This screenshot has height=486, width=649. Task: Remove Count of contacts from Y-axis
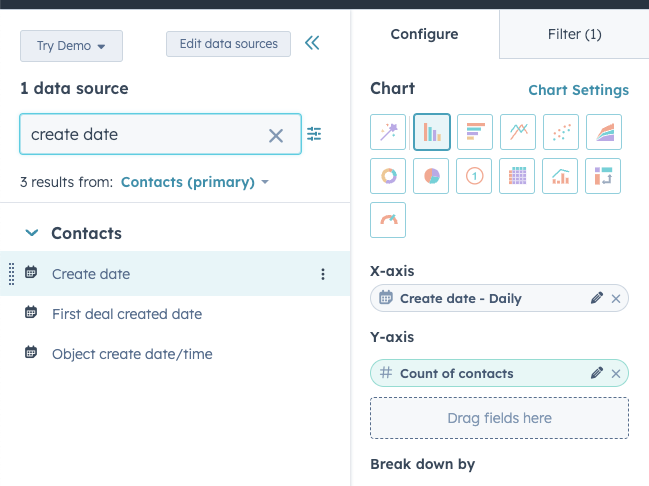pos(616,373)
